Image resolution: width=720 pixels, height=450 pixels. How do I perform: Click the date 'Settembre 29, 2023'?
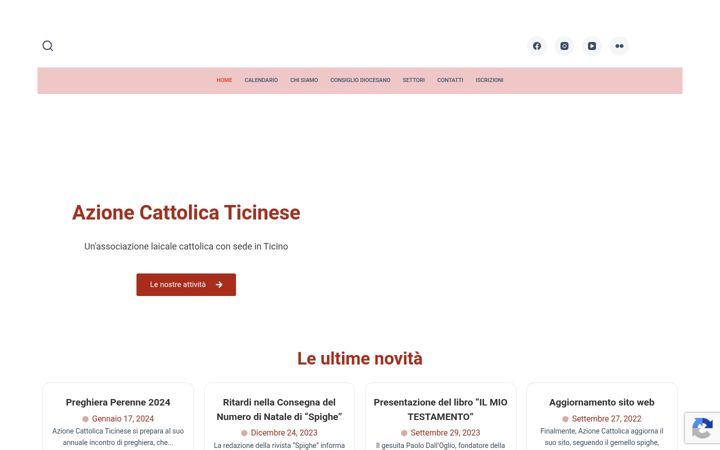click(x=445, y=433)
